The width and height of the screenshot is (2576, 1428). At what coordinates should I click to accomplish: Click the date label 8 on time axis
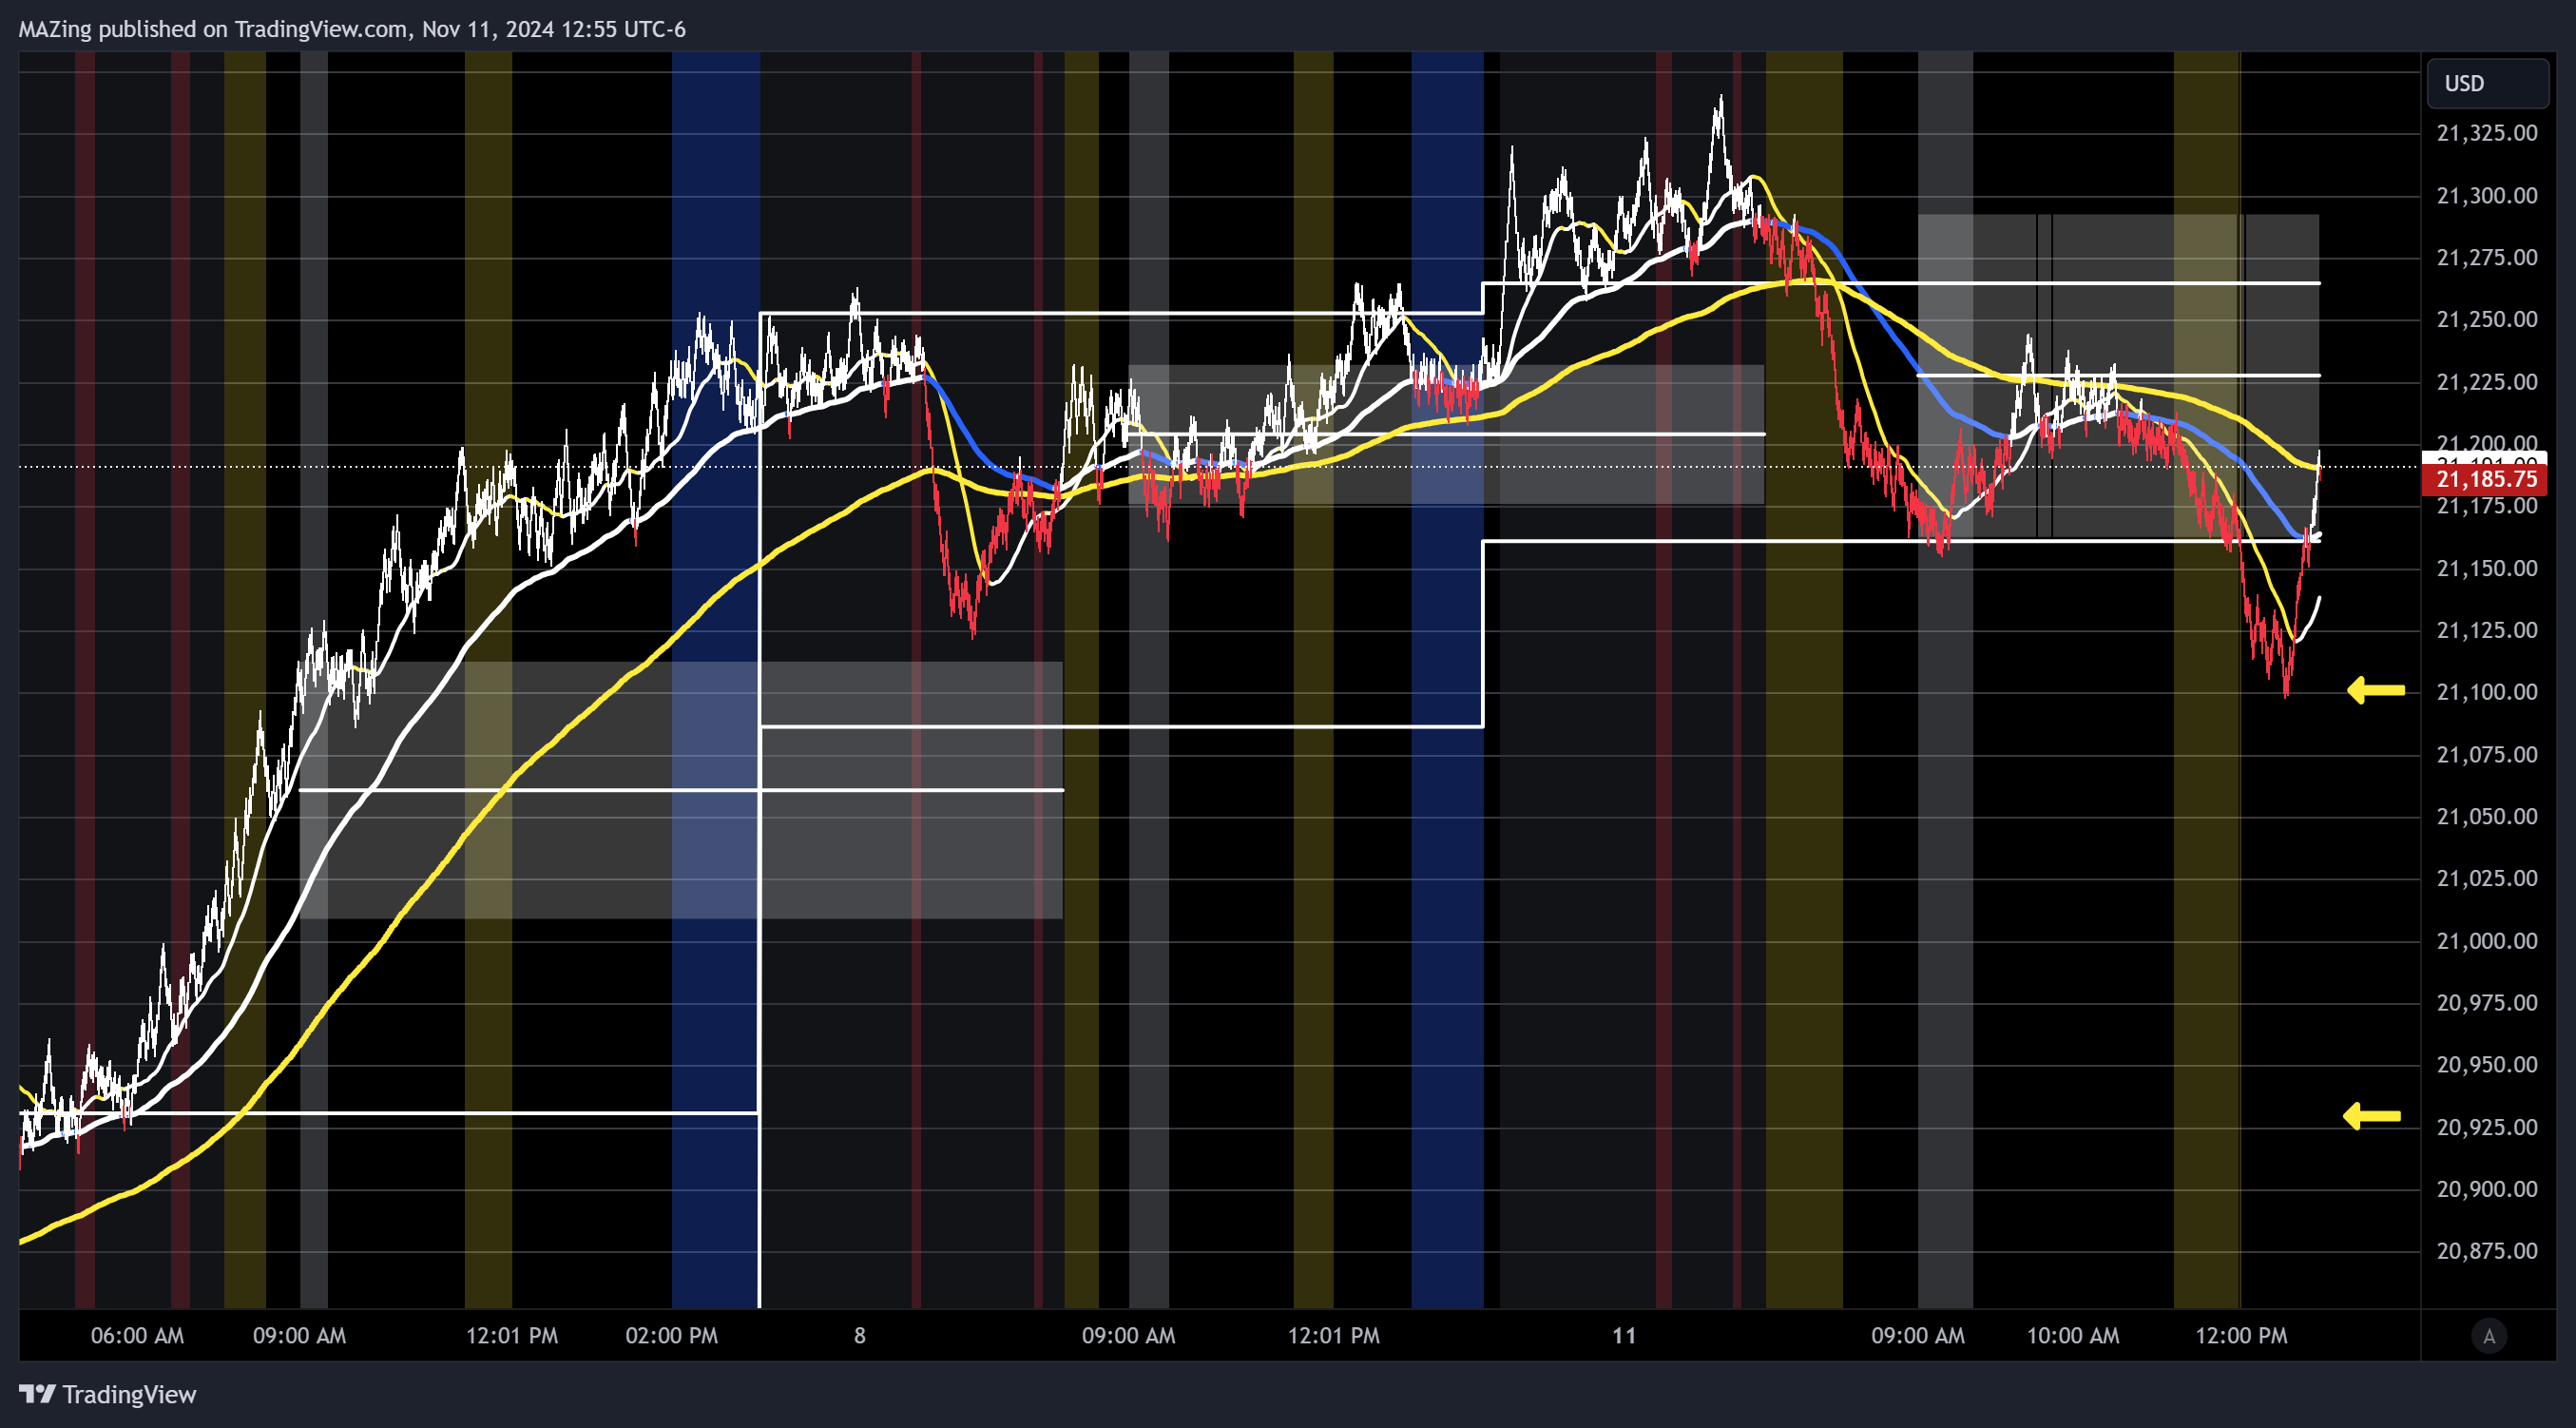860,1336
